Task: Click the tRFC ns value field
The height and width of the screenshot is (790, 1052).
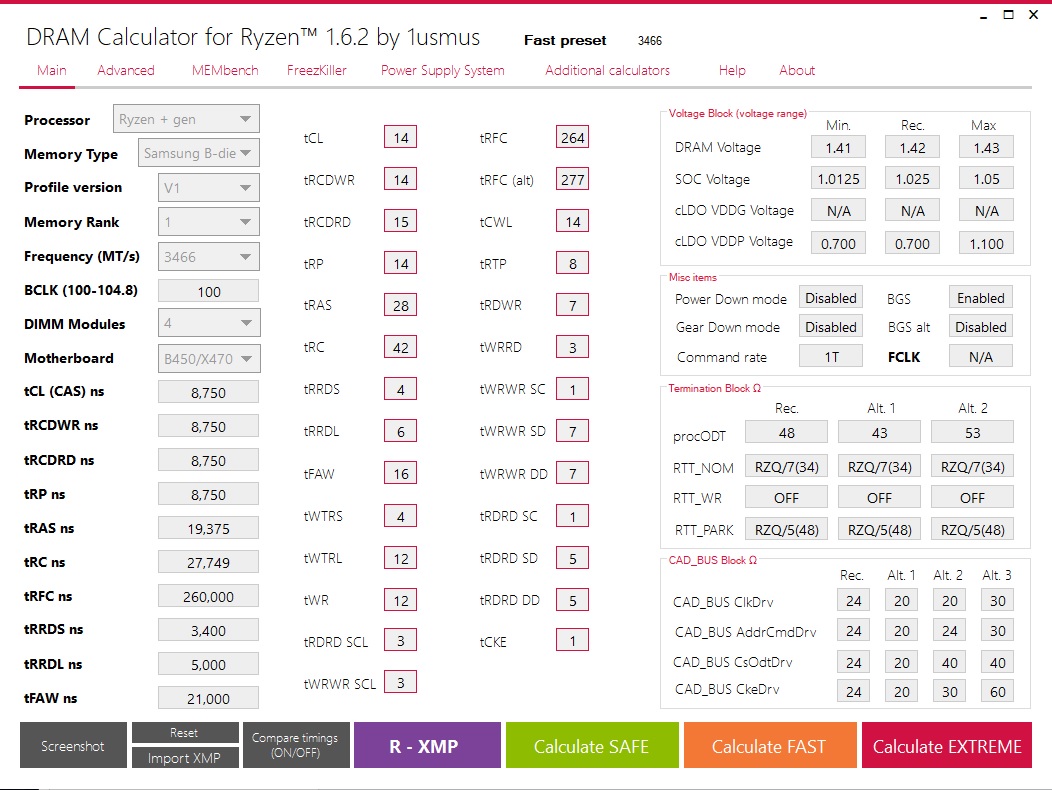Action: coord(209,596)
